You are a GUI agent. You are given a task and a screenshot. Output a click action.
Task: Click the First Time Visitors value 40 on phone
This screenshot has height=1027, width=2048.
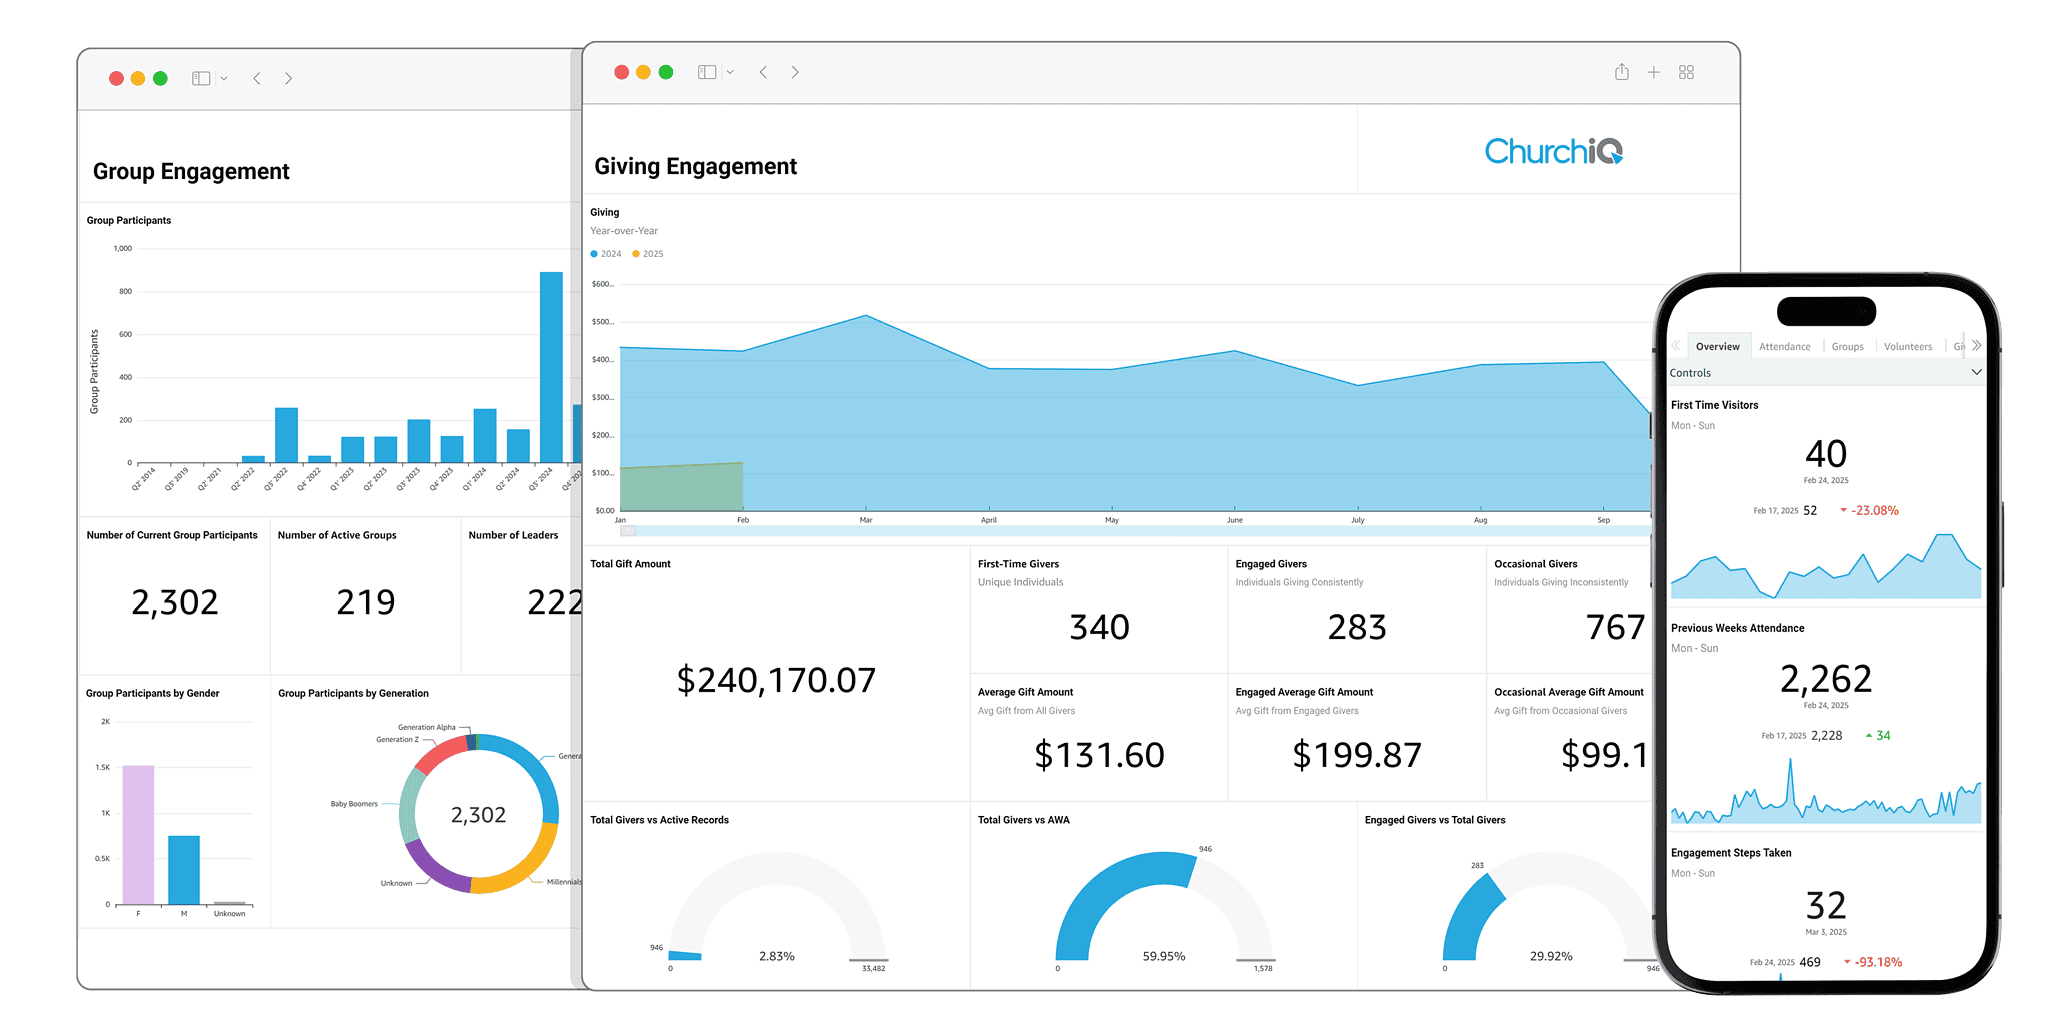(x=1826, y=454)
